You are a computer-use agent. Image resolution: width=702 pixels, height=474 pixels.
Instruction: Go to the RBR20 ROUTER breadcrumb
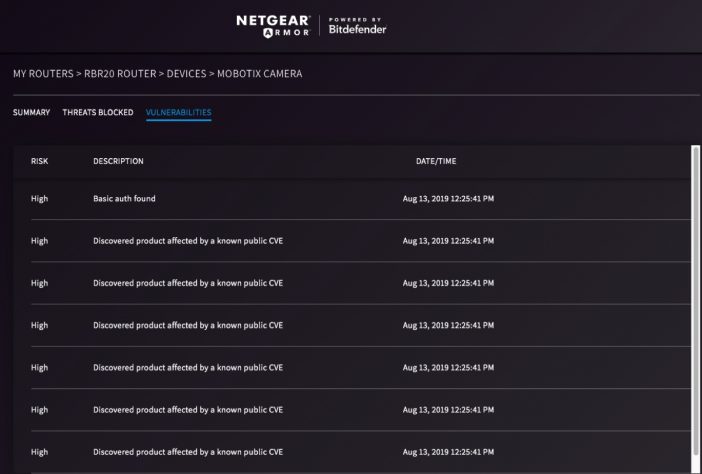tap(120, 74)
